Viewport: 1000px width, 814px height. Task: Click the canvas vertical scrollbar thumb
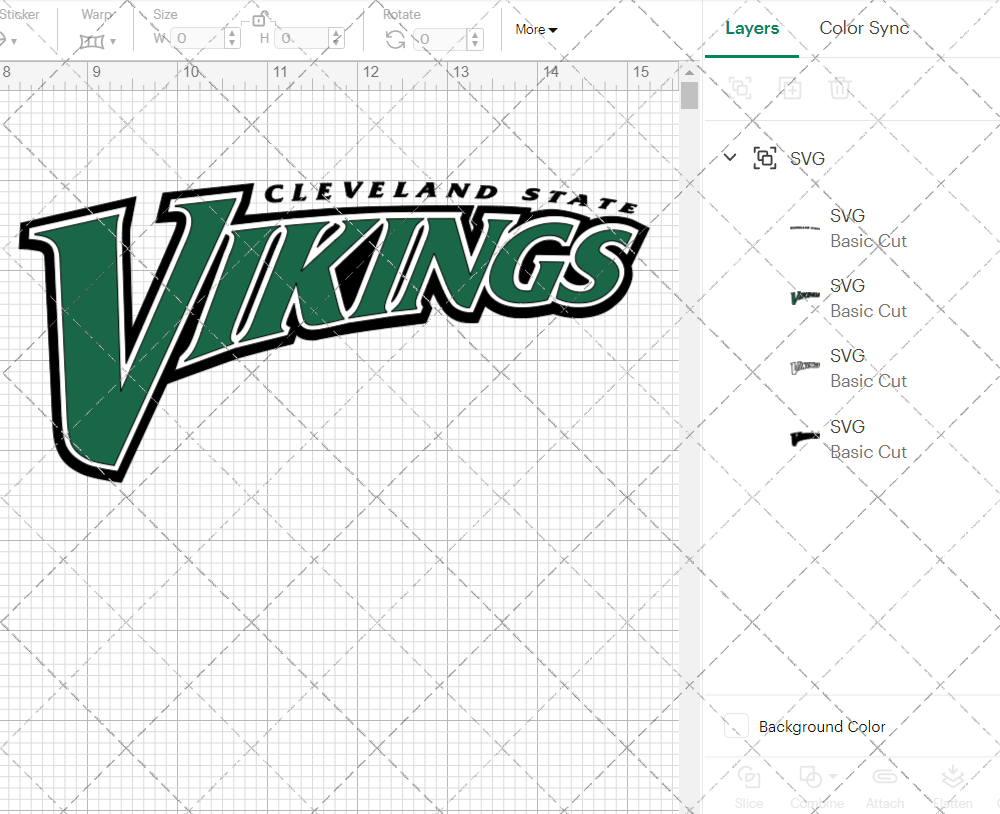click(689, 96)
